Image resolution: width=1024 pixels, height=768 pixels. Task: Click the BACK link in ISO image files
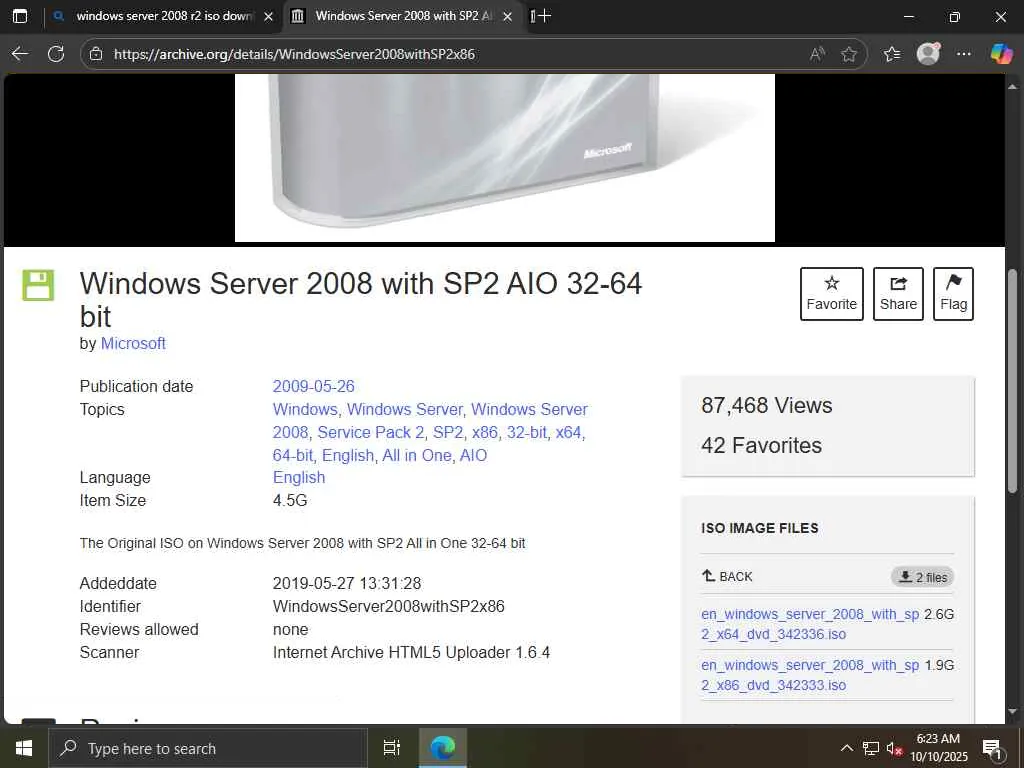(727, 576)
